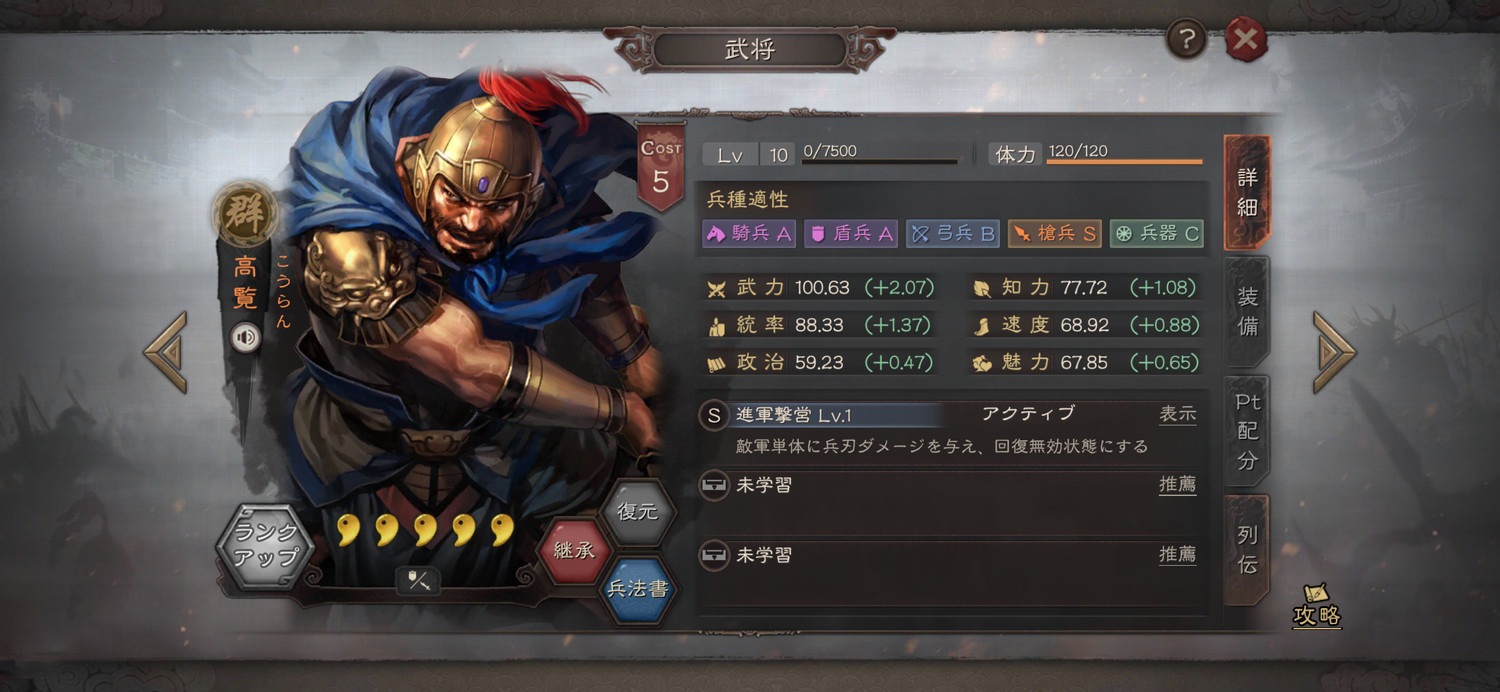The image size is (1500, 692).
Task: Play general's voice with speaker icon
Action: [245, 338]
